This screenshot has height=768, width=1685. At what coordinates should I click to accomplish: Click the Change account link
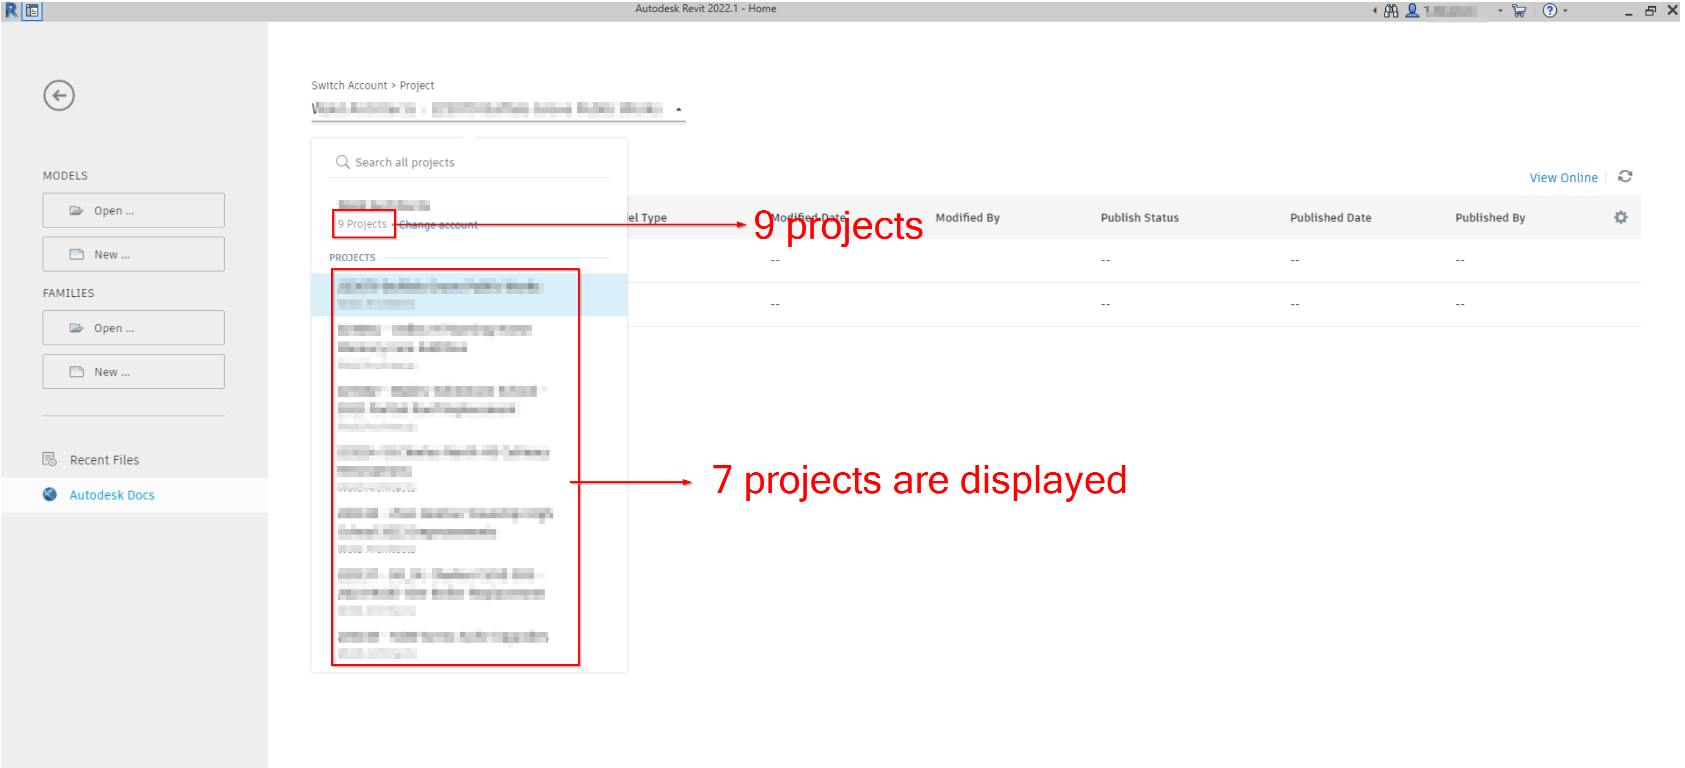(x=438, y=225)
